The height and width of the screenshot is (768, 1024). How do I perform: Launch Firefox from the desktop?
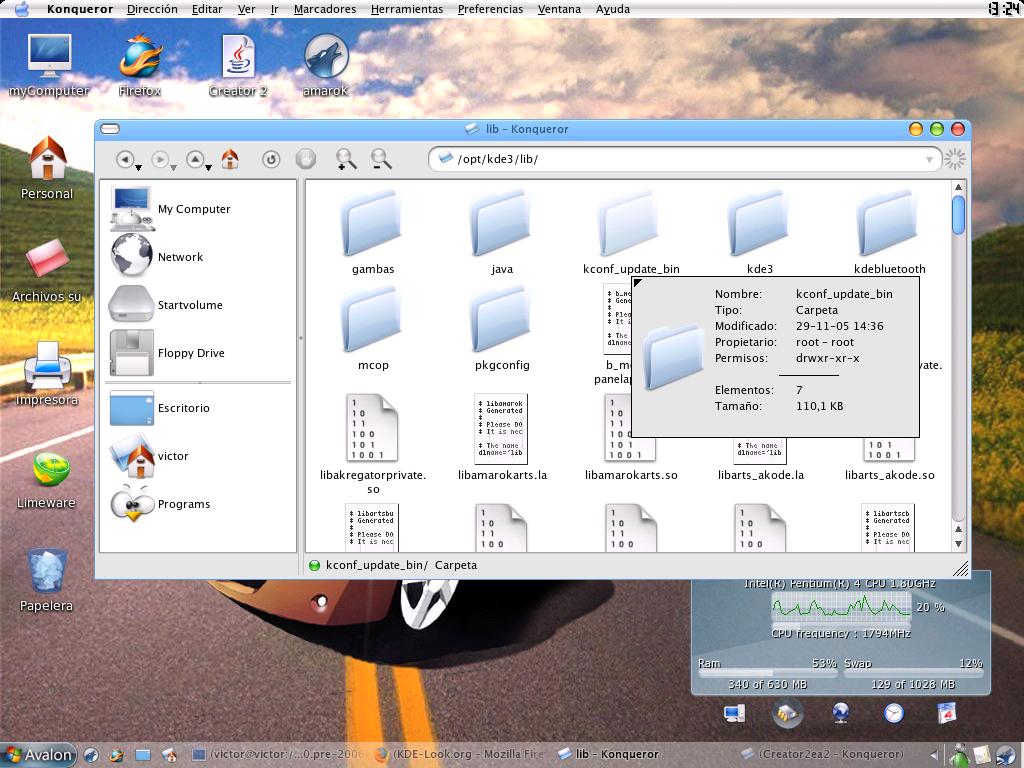[139, 65]
